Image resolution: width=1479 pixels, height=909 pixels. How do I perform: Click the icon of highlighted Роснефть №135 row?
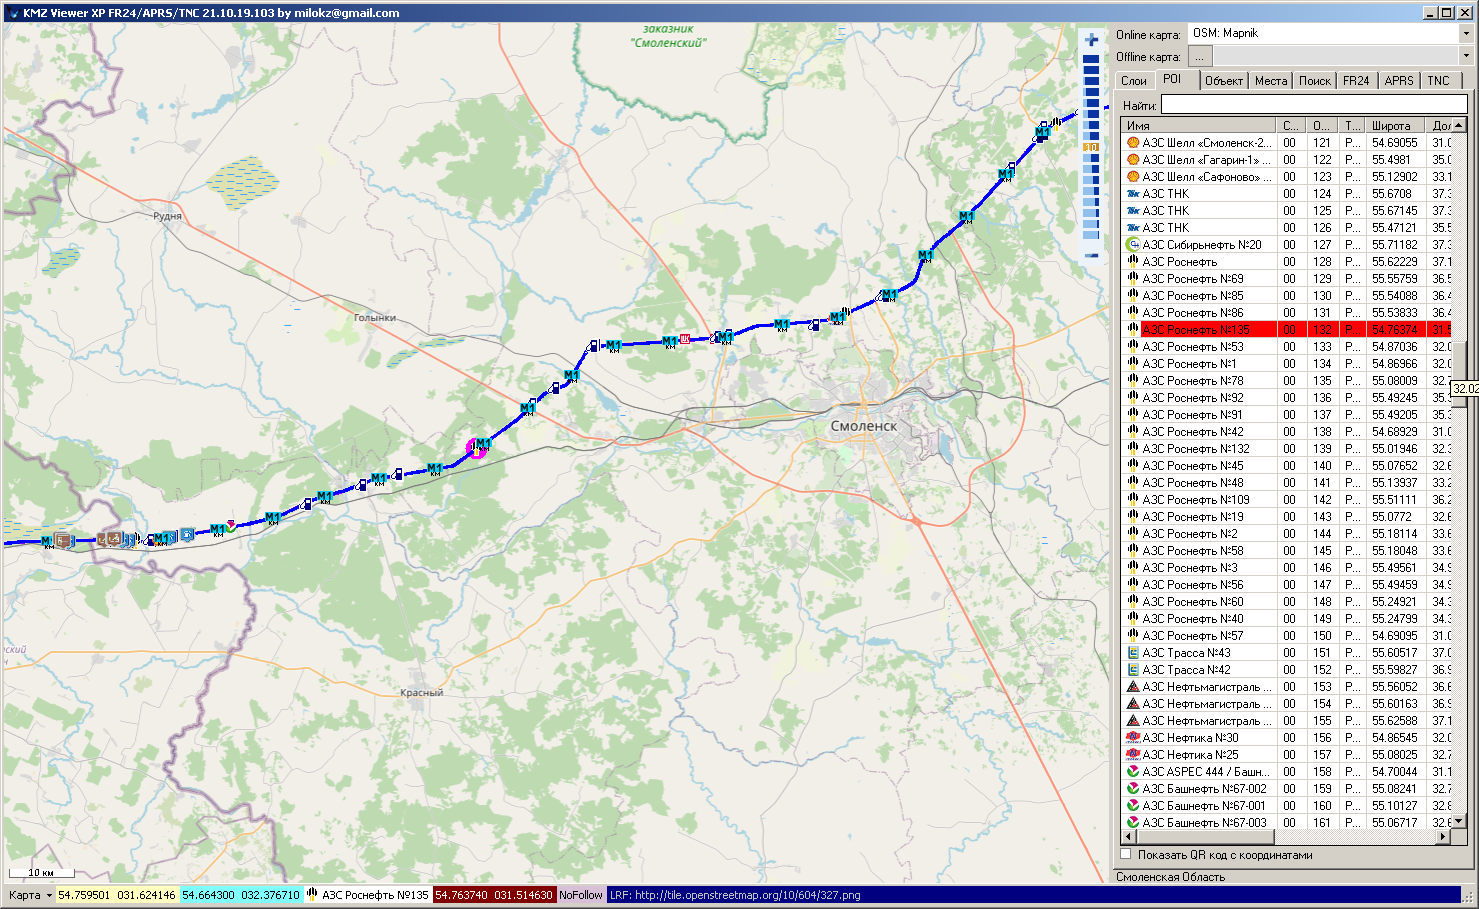click(x=1133, y=330)
